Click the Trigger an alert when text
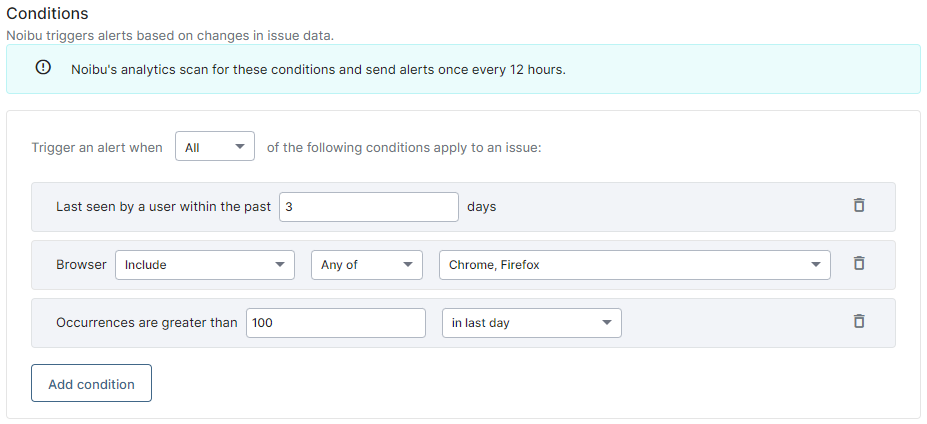927x424 pixels. click(97, 147)
